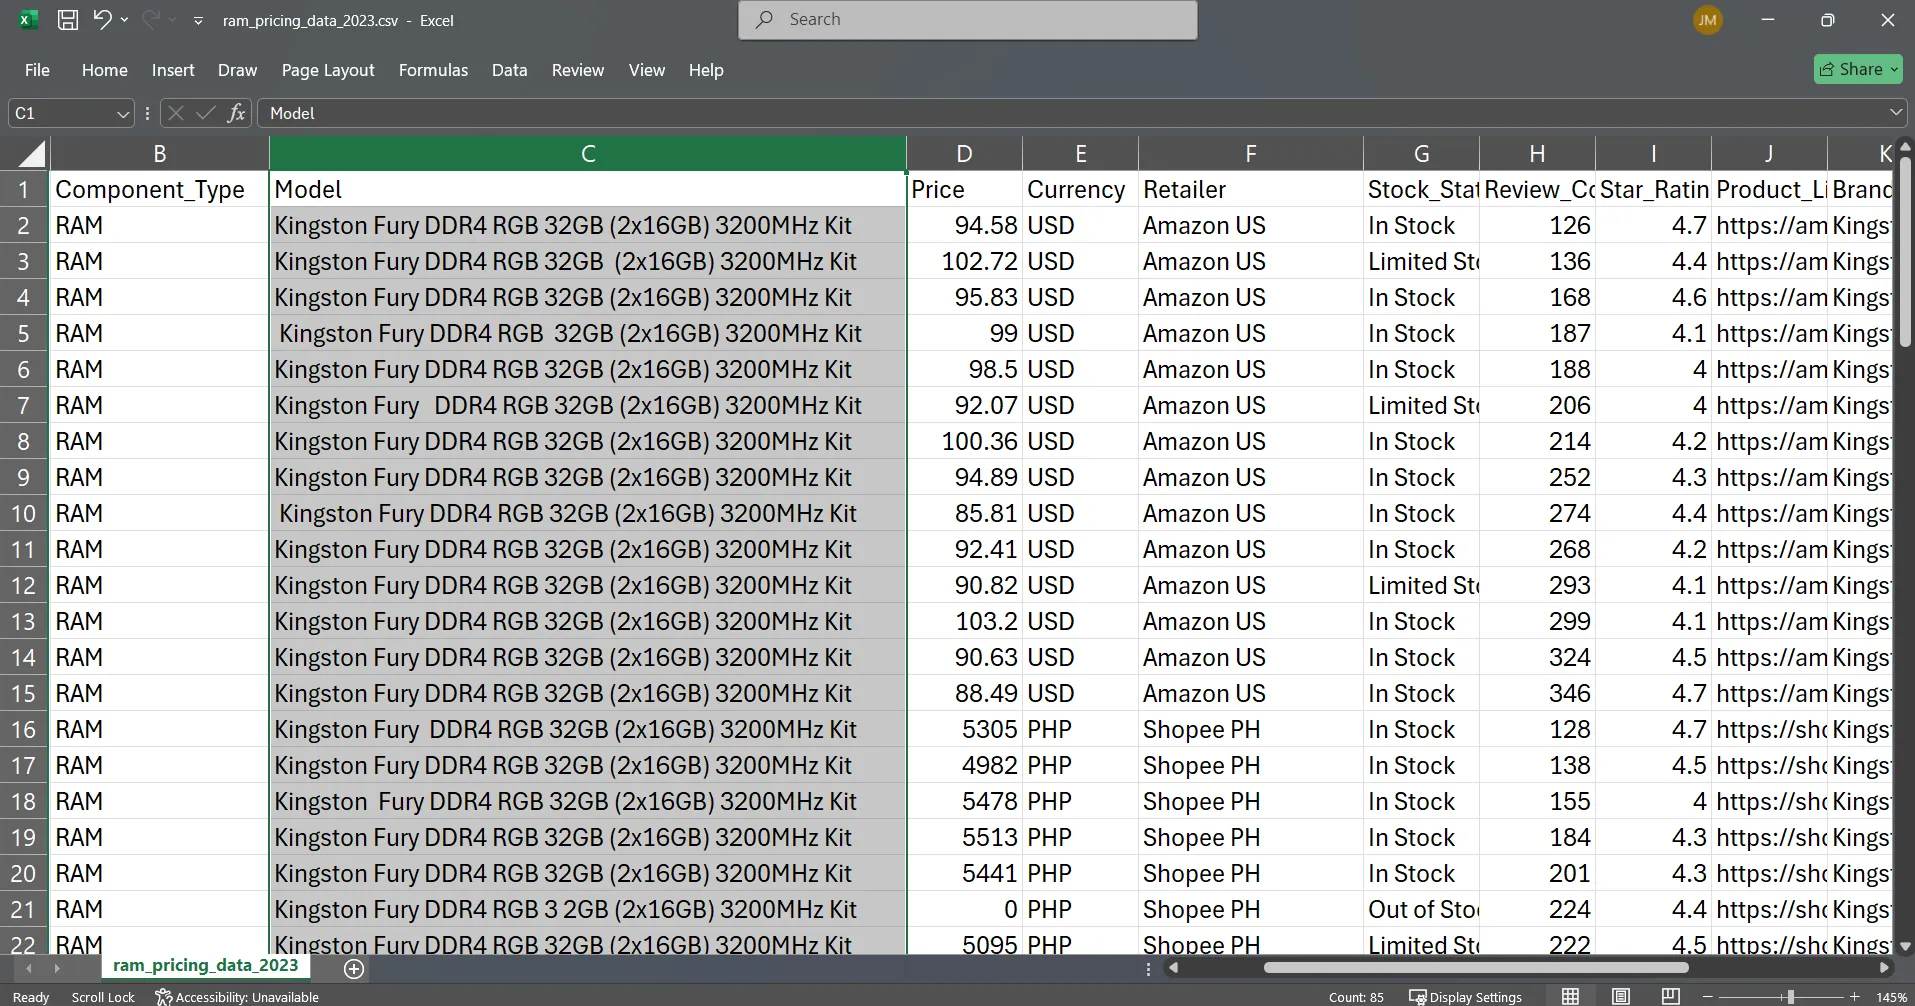
Task: Save the workbook using the Save icon
Action: (67, 19)
